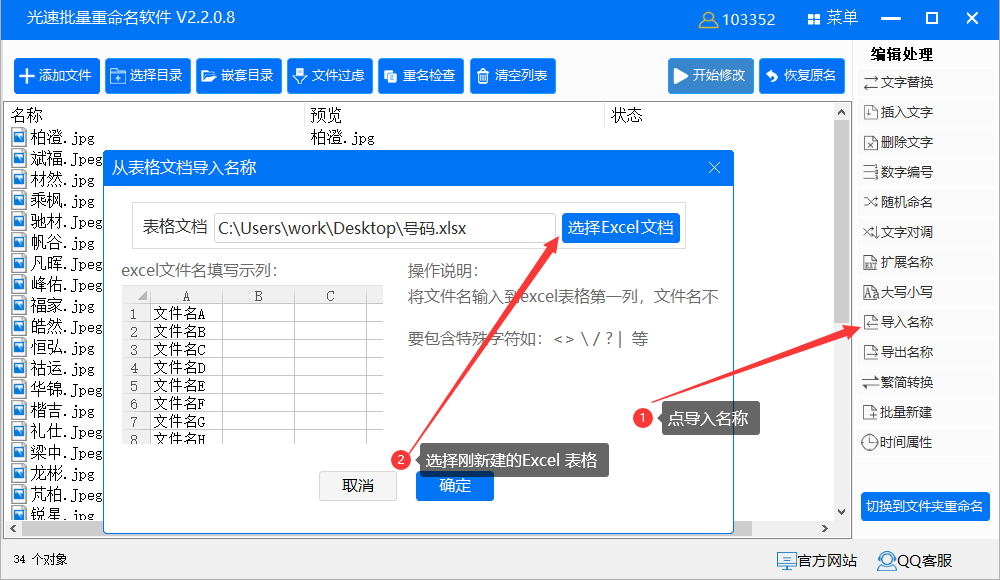Open the 批量新建 batch create tool
The height and width of the screenshot is (580, 1000).
(x=898, y=412)
